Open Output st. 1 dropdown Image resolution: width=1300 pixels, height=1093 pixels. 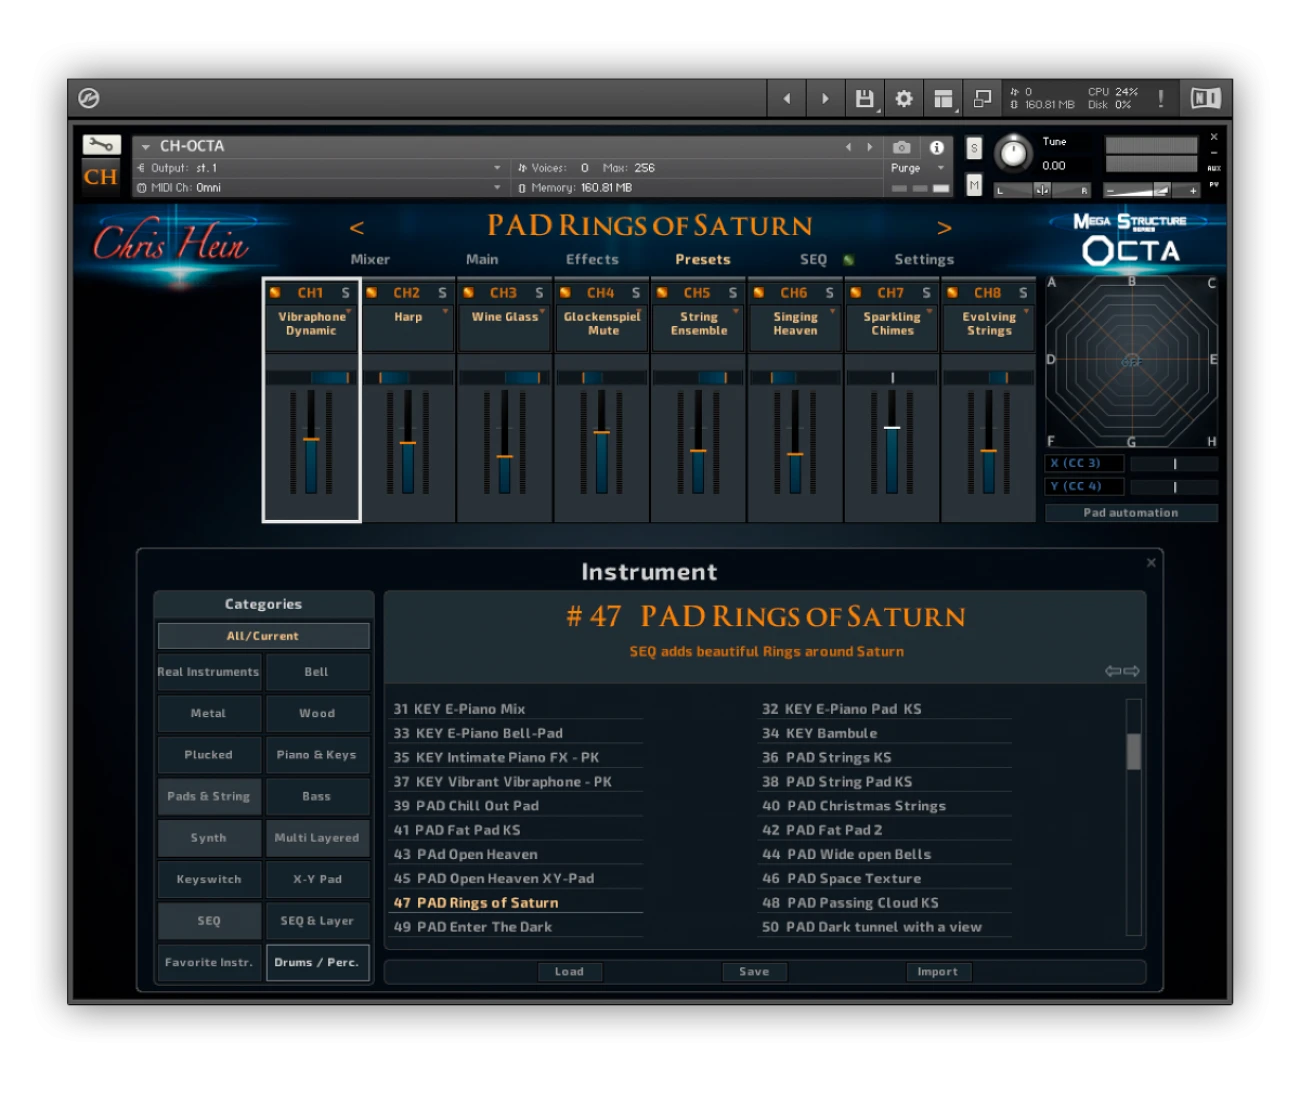pyautogui.click(x=318, y=168)
